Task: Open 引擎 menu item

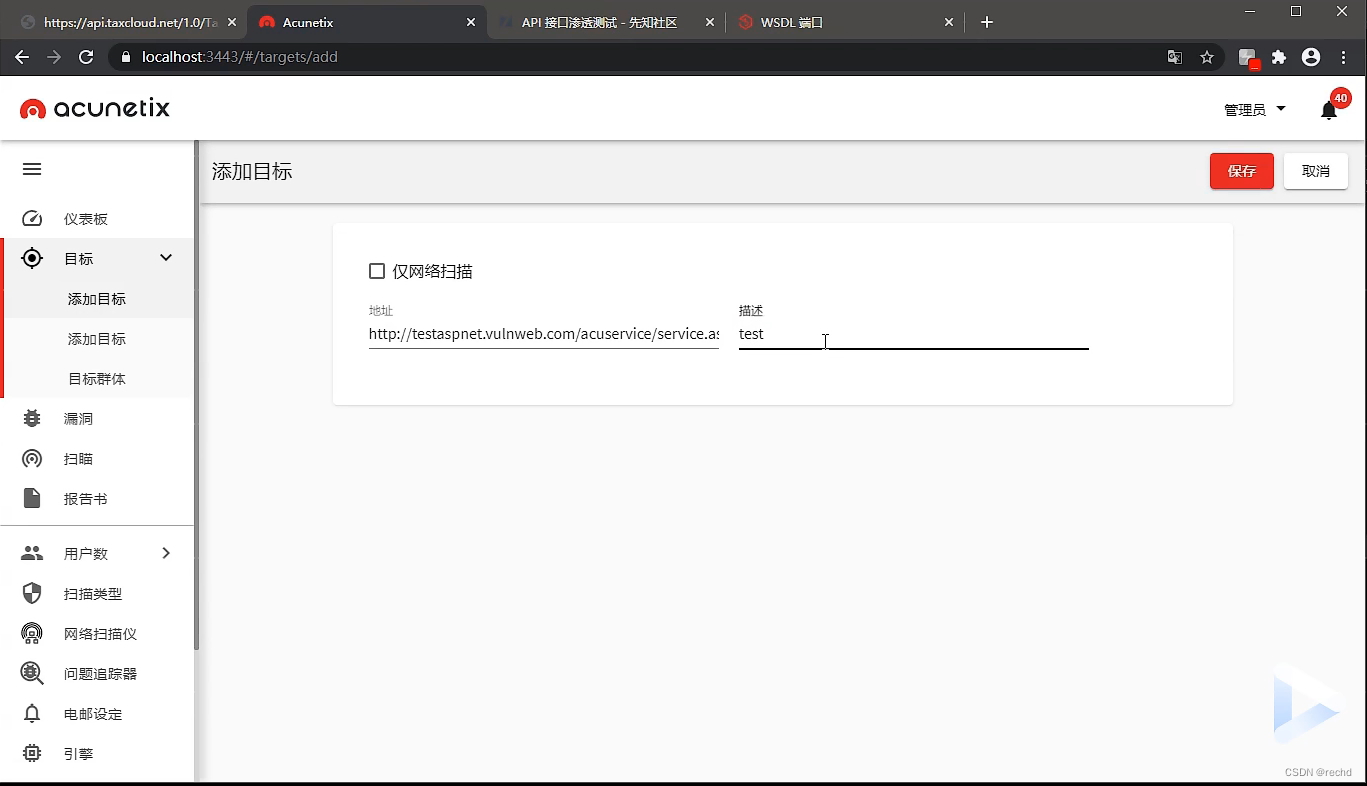Action: point(97,753)
